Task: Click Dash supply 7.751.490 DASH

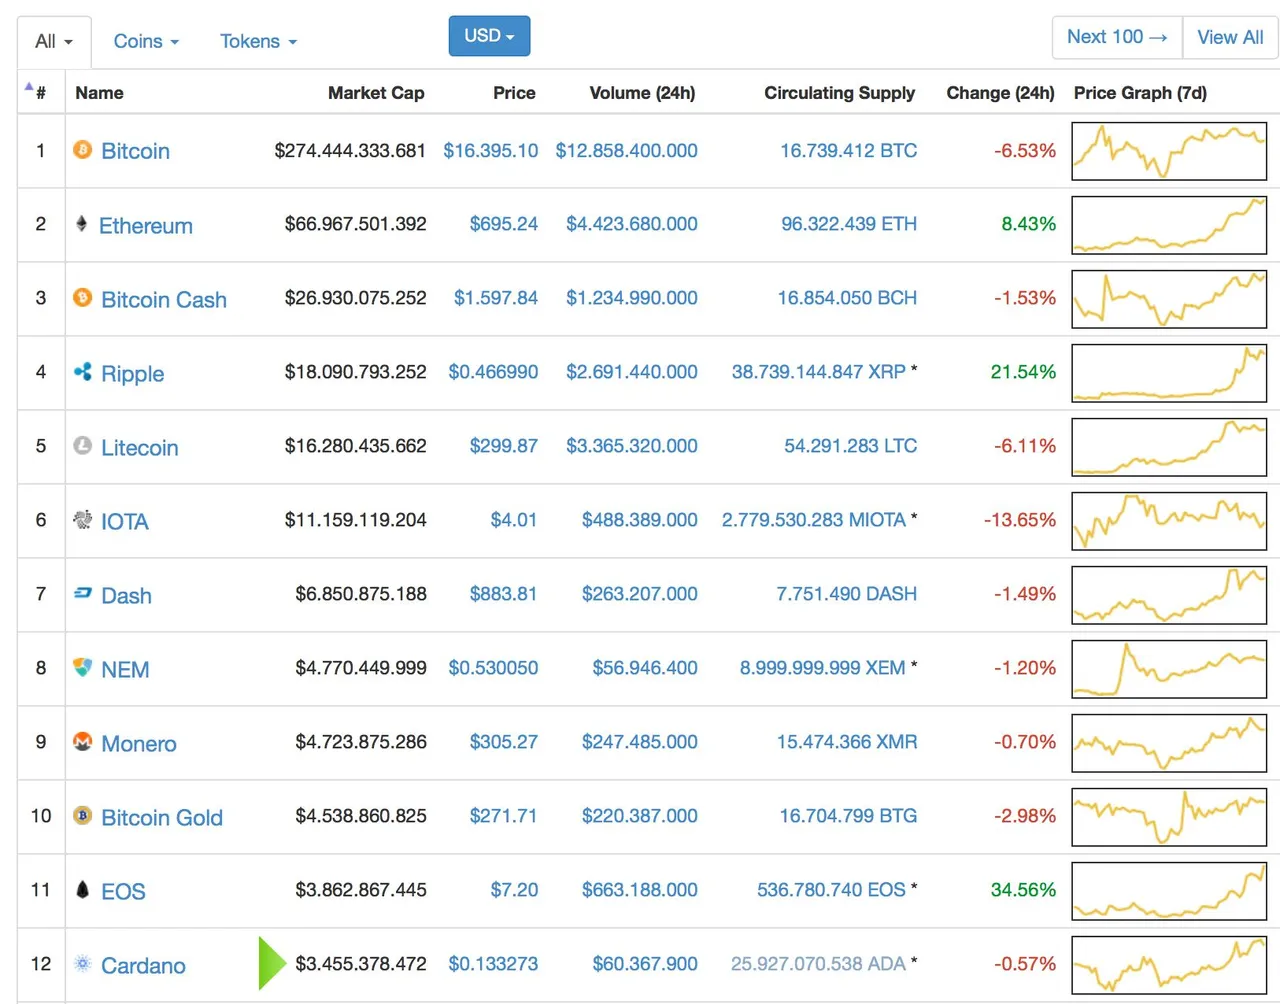Action: coord(847,594)
